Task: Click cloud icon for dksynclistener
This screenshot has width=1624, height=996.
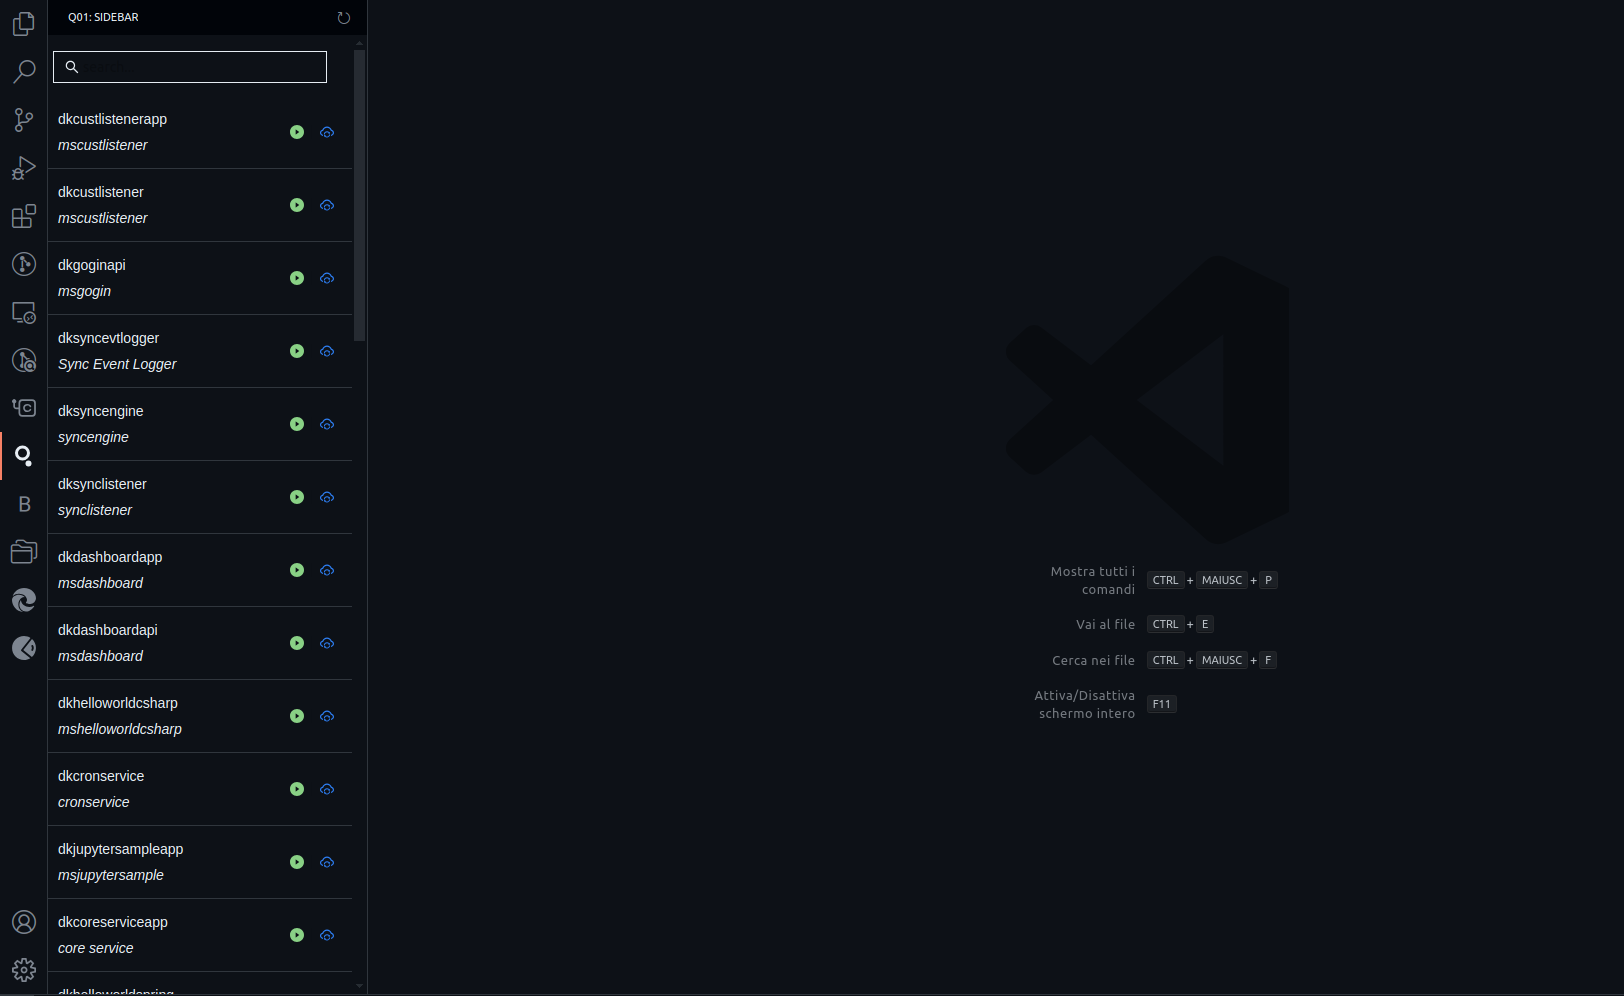Action: click(327, 497)
